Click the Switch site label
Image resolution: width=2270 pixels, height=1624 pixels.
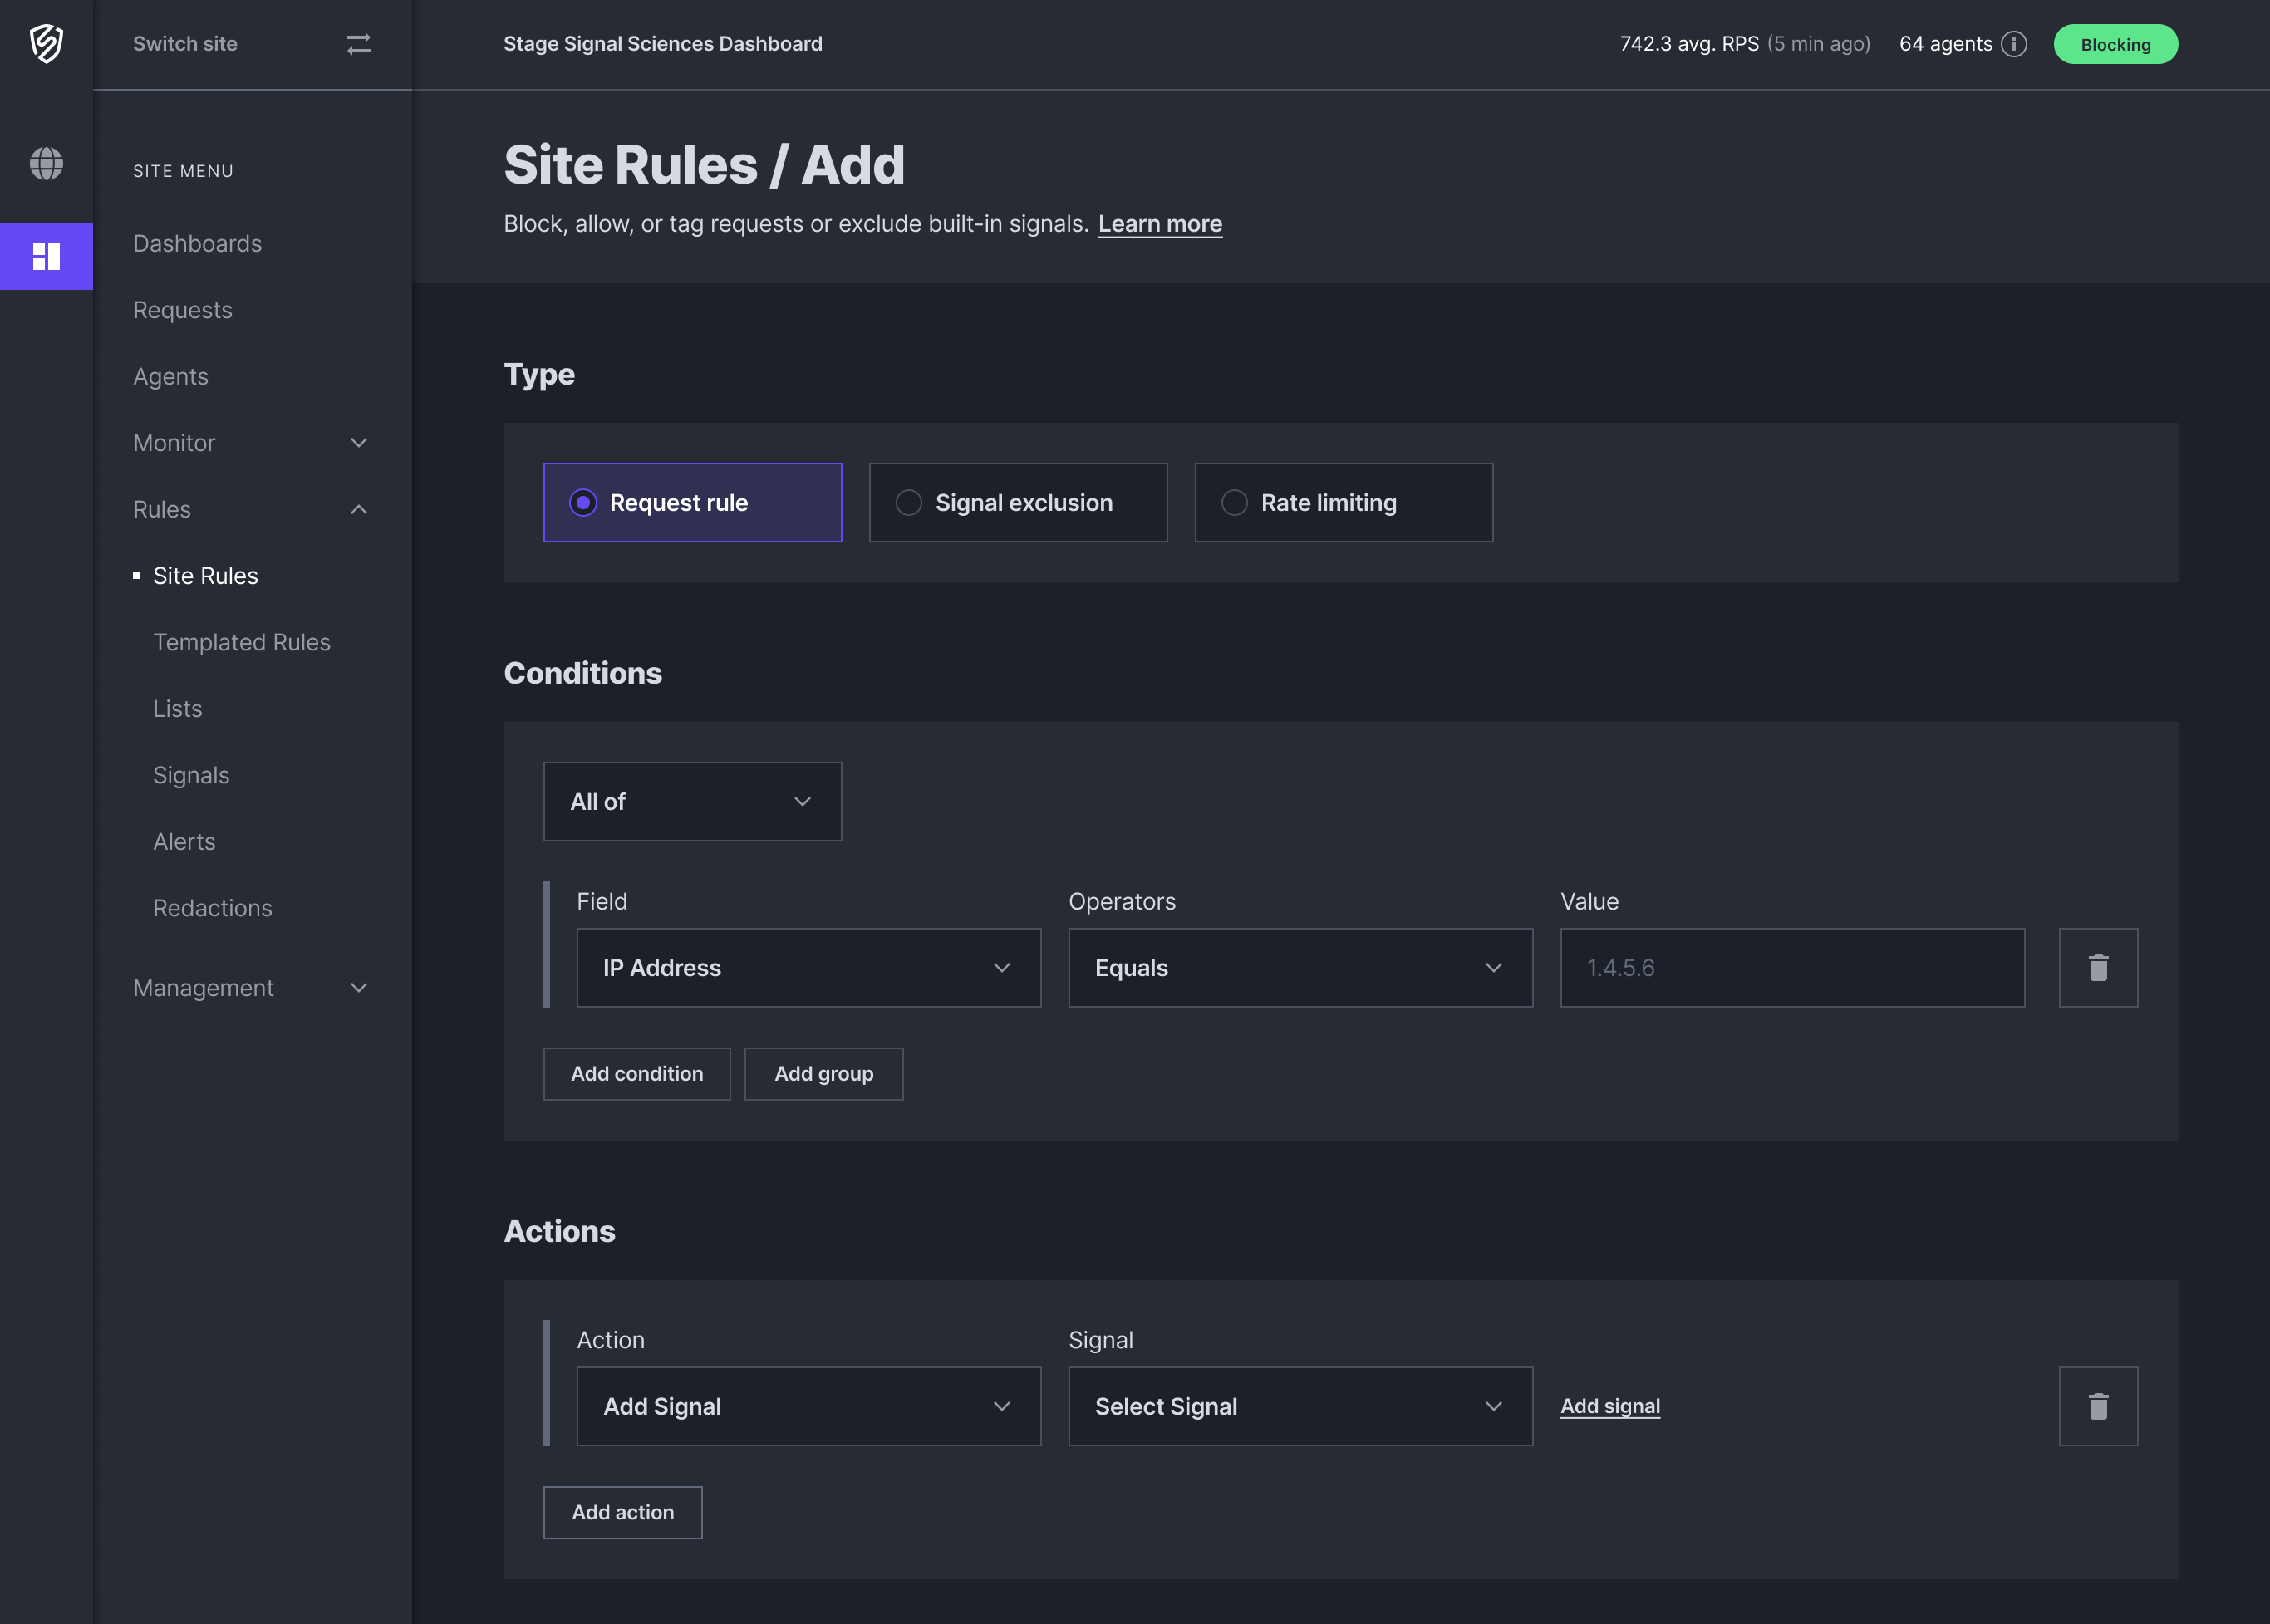point(185,44)
